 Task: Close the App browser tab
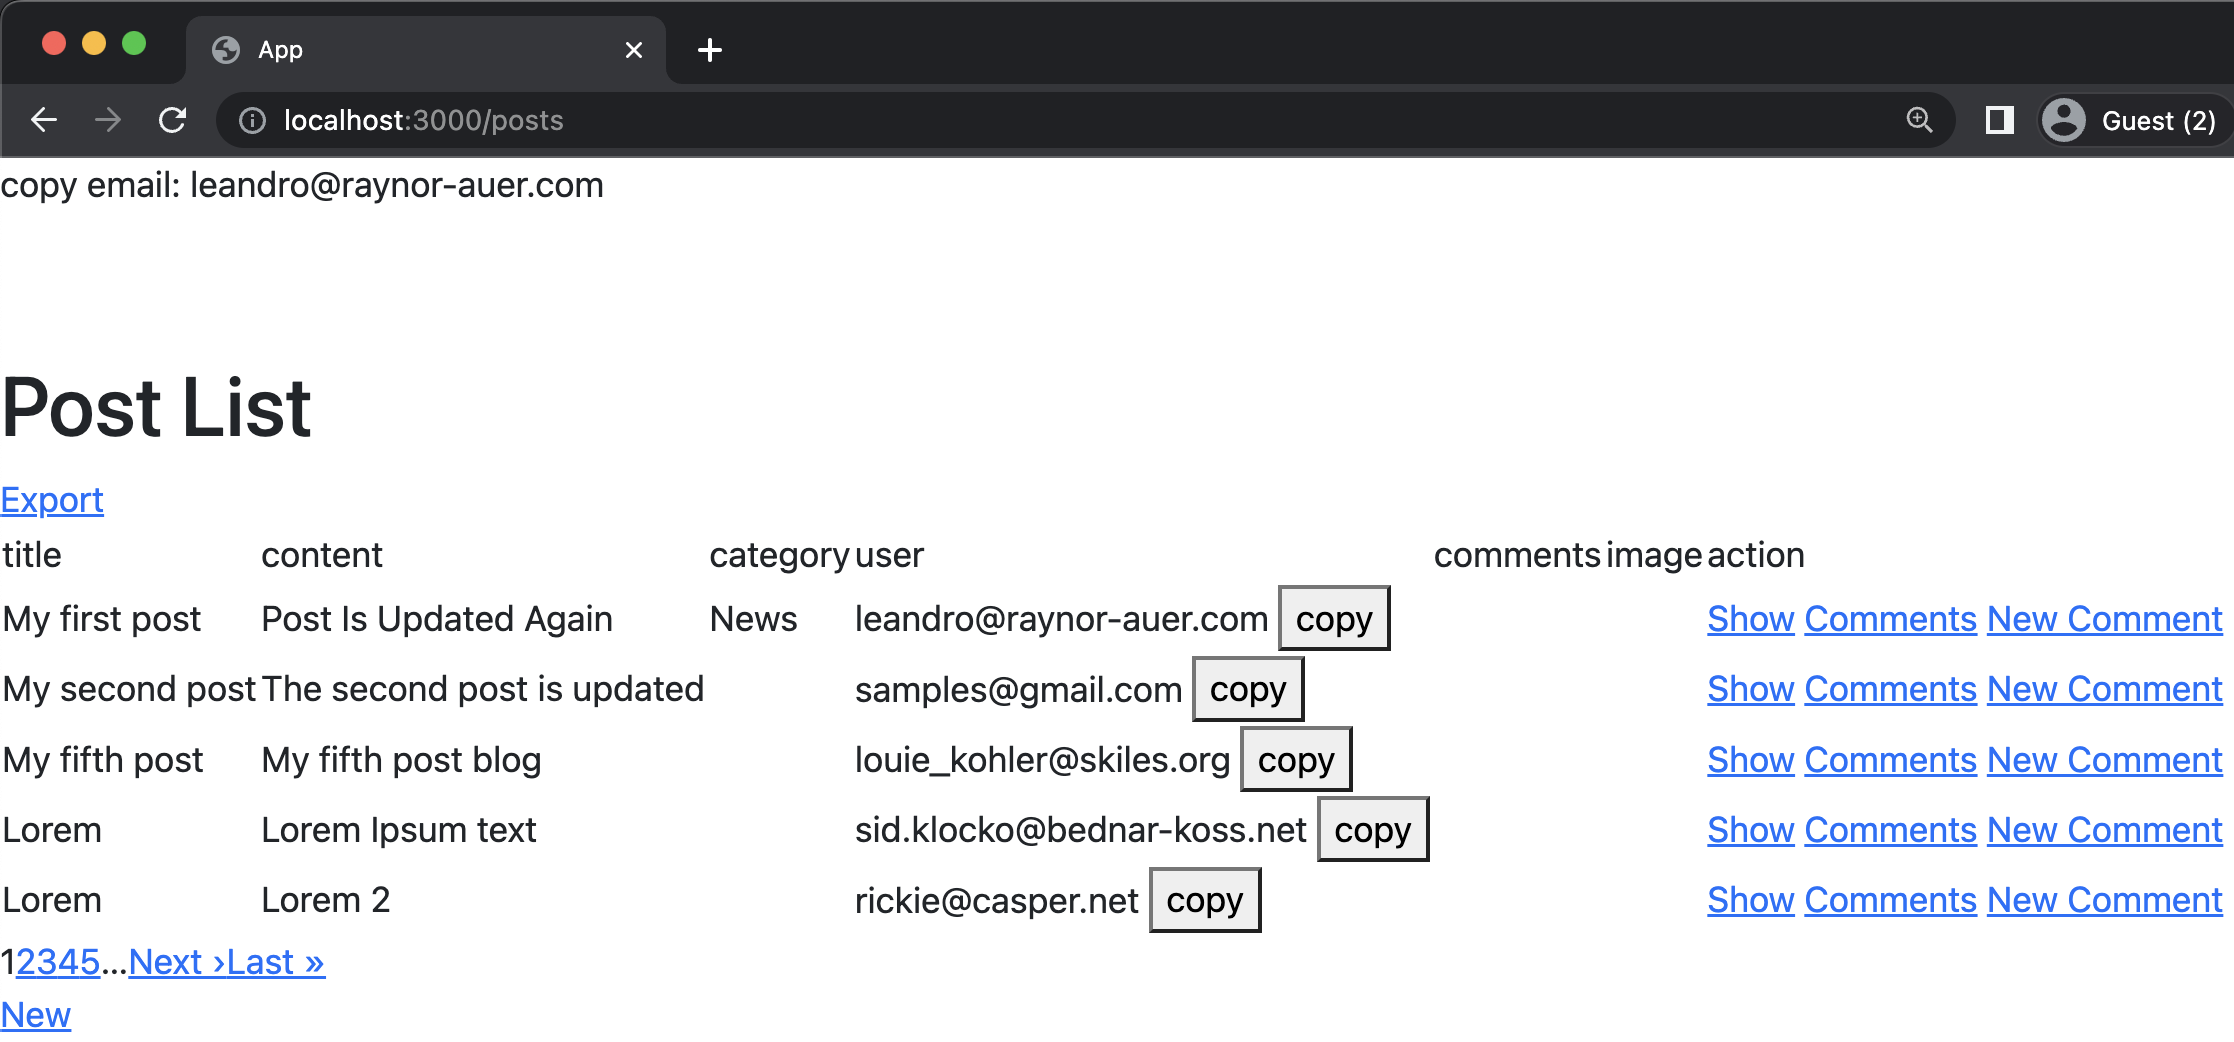pyautogui.click(x=634, y=50)
